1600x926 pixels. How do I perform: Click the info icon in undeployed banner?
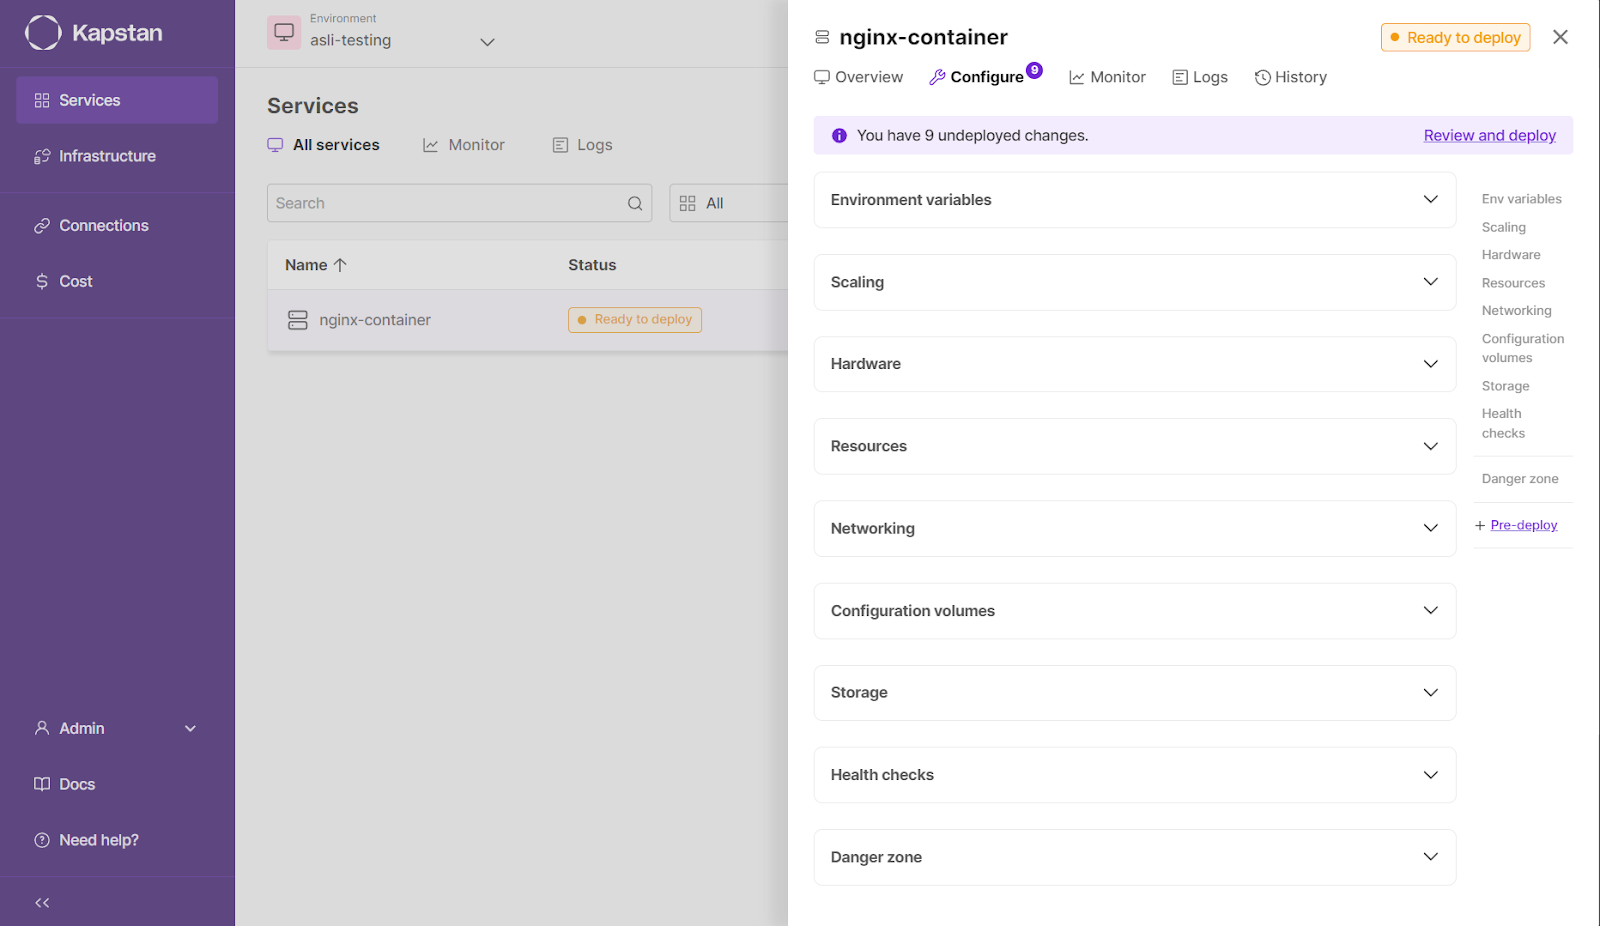839,135
